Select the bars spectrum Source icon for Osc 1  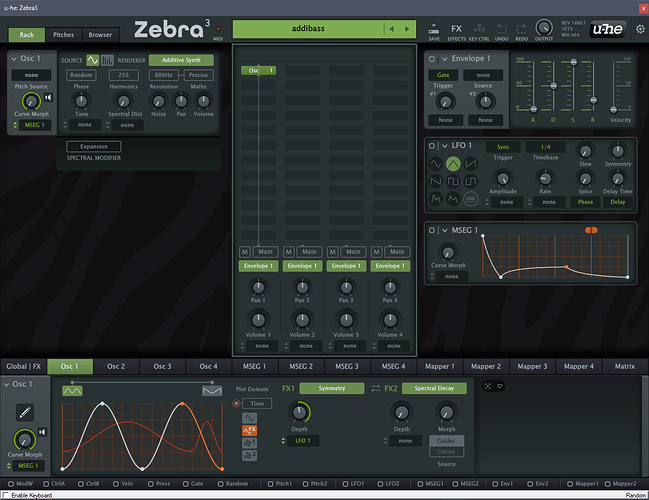click(x=107, y=60)
